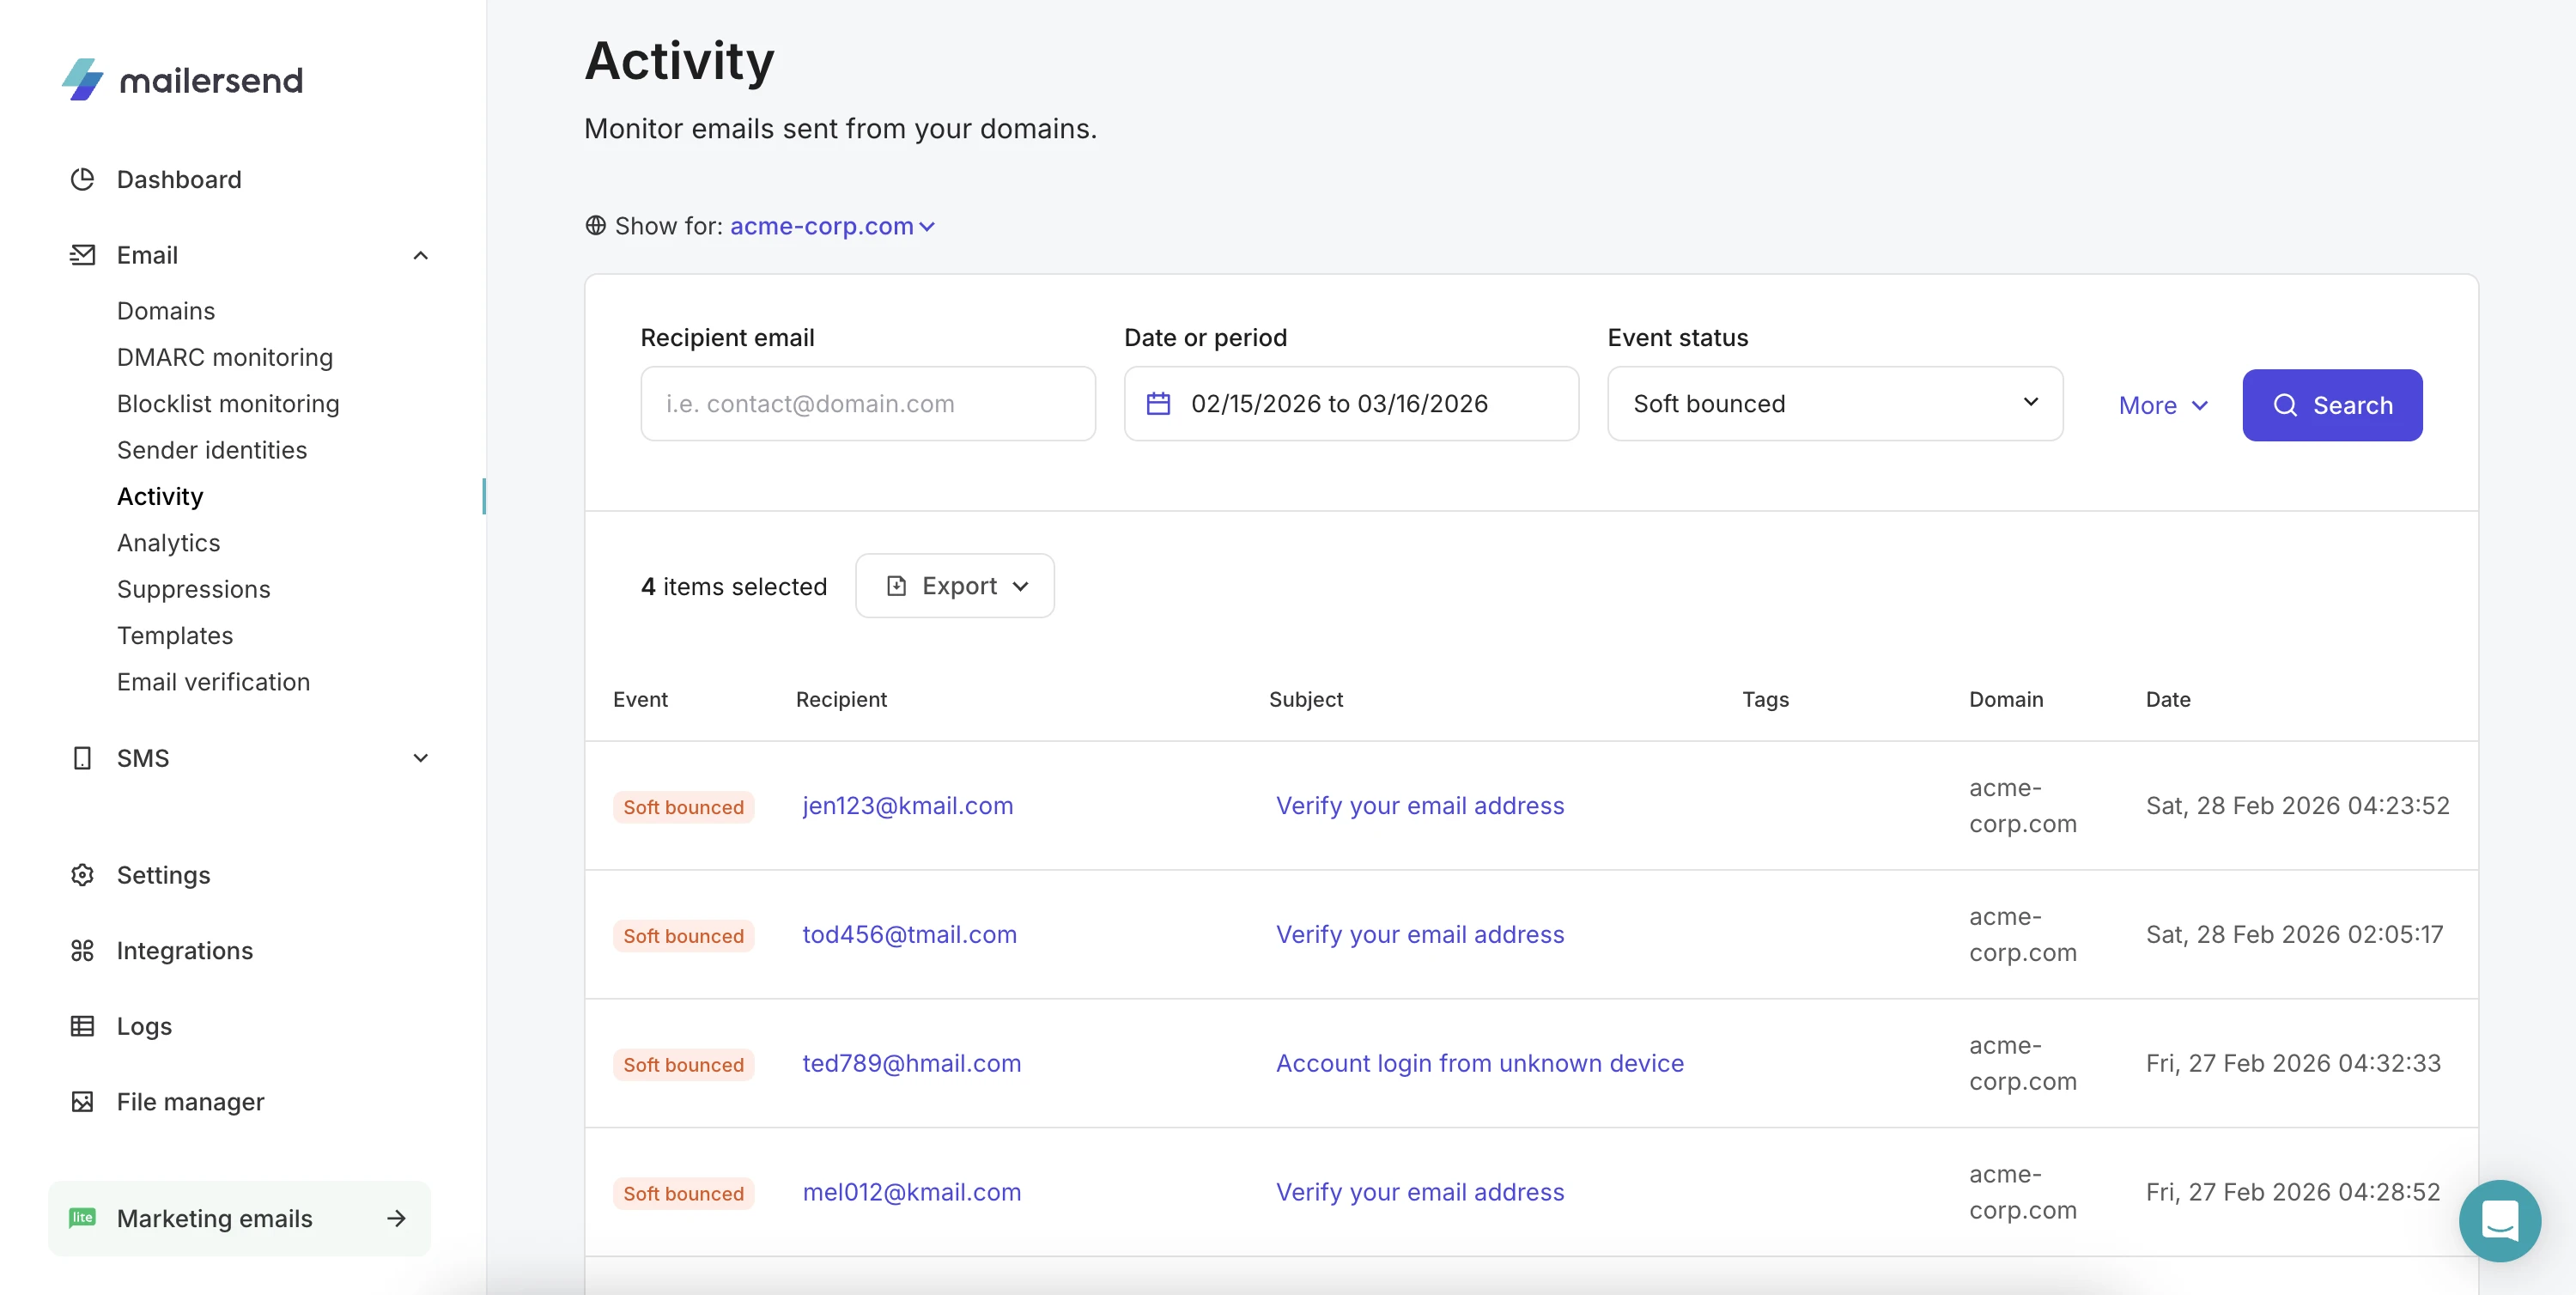The height and width of the screenshot is (1295, 2576).
Task: Open the Export dropdown
Action: [x=954, y=585]
